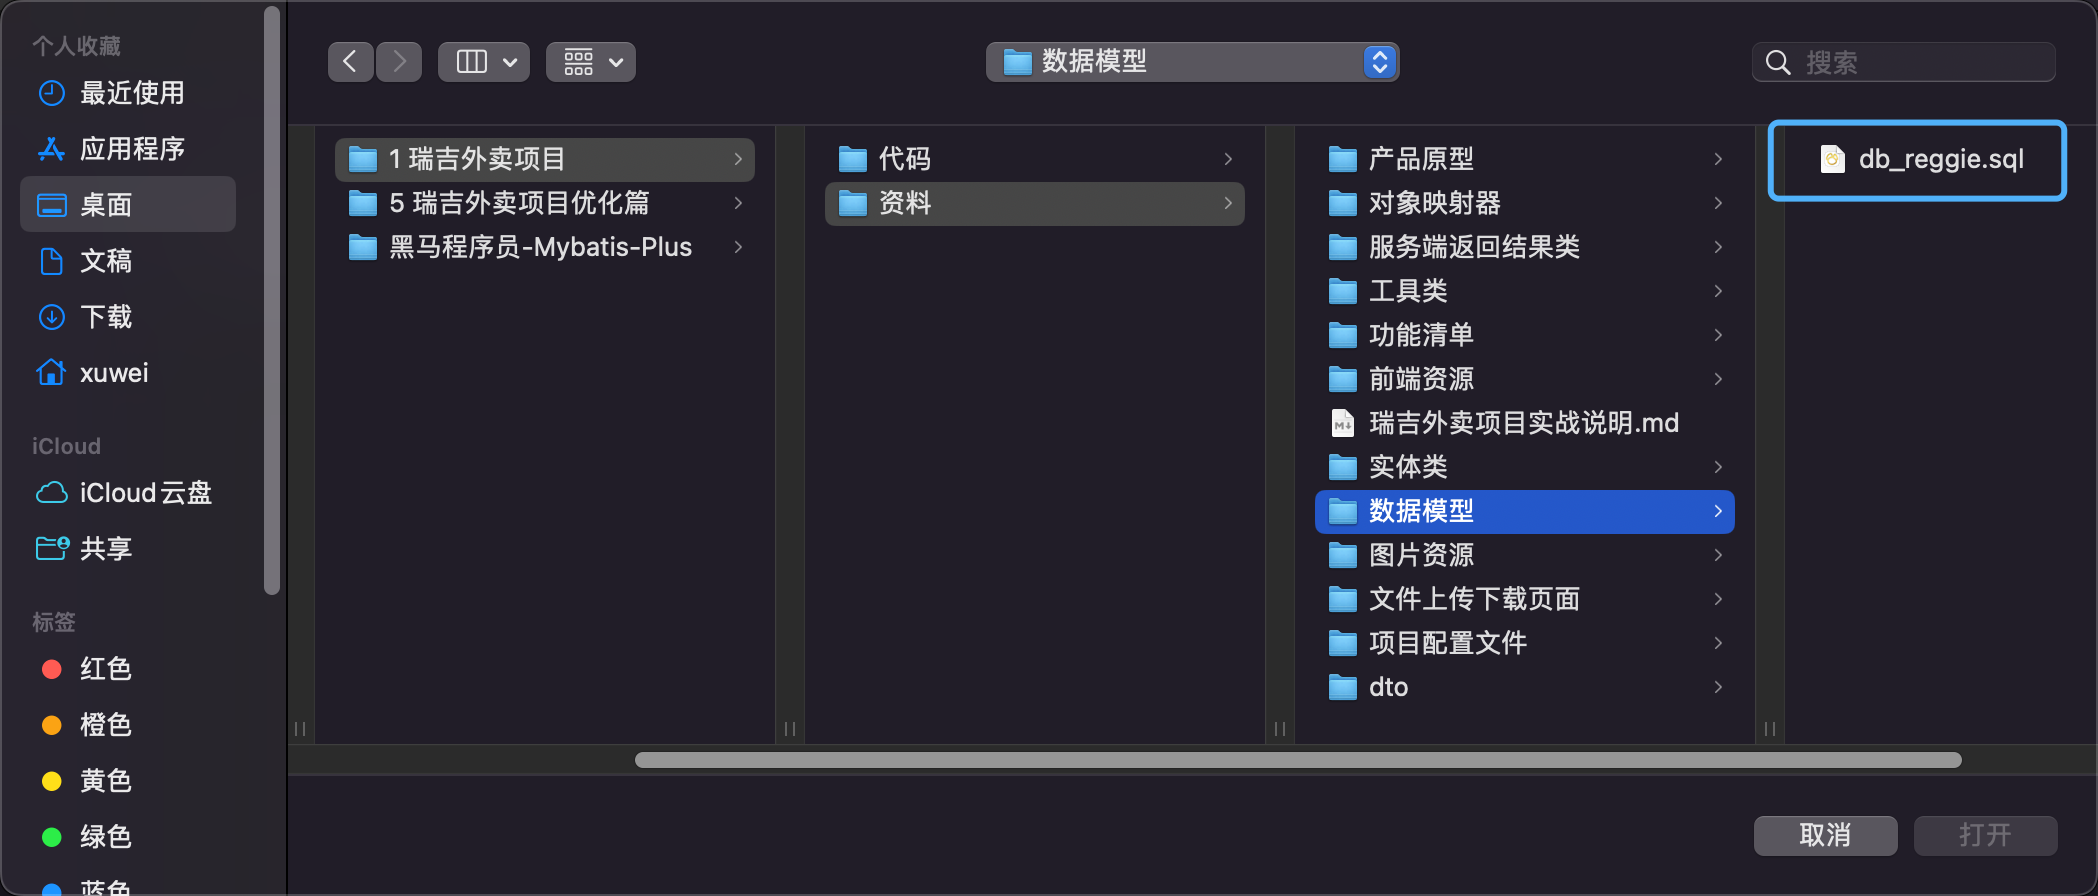Viewport: 2098px width, 896px height.
Task: Open iCloud云盘 in the sidebar
Action: click(145, 493)
